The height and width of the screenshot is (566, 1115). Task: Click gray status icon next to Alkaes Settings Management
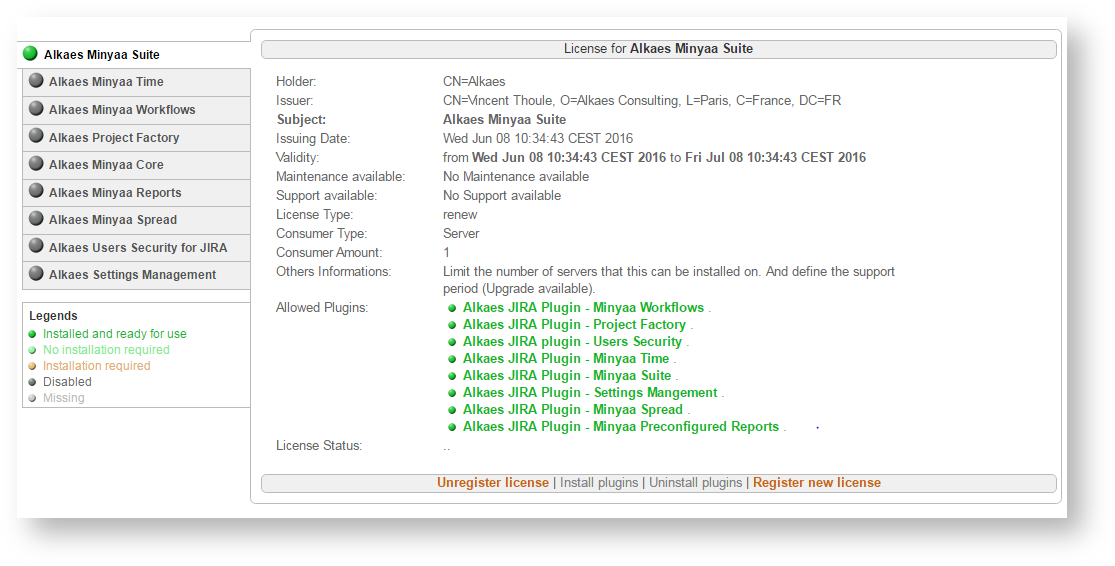pyautogui.click(x=36, y=274)
